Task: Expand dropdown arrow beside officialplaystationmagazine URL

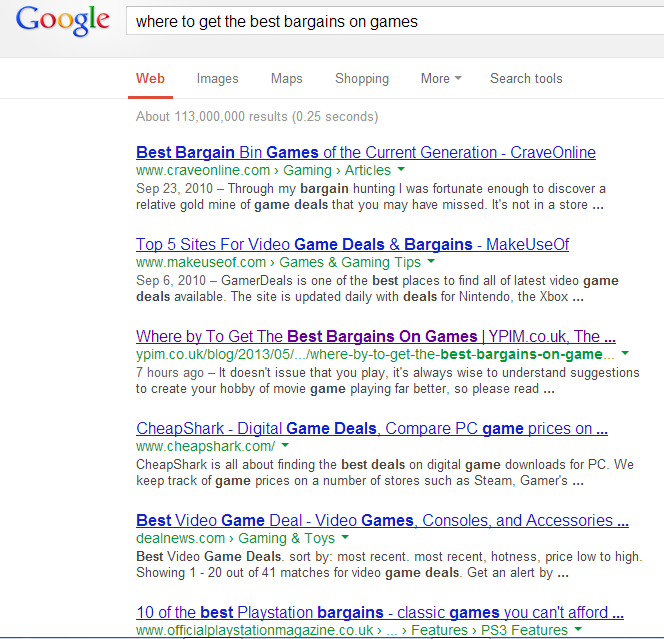Action: (578, 629)
